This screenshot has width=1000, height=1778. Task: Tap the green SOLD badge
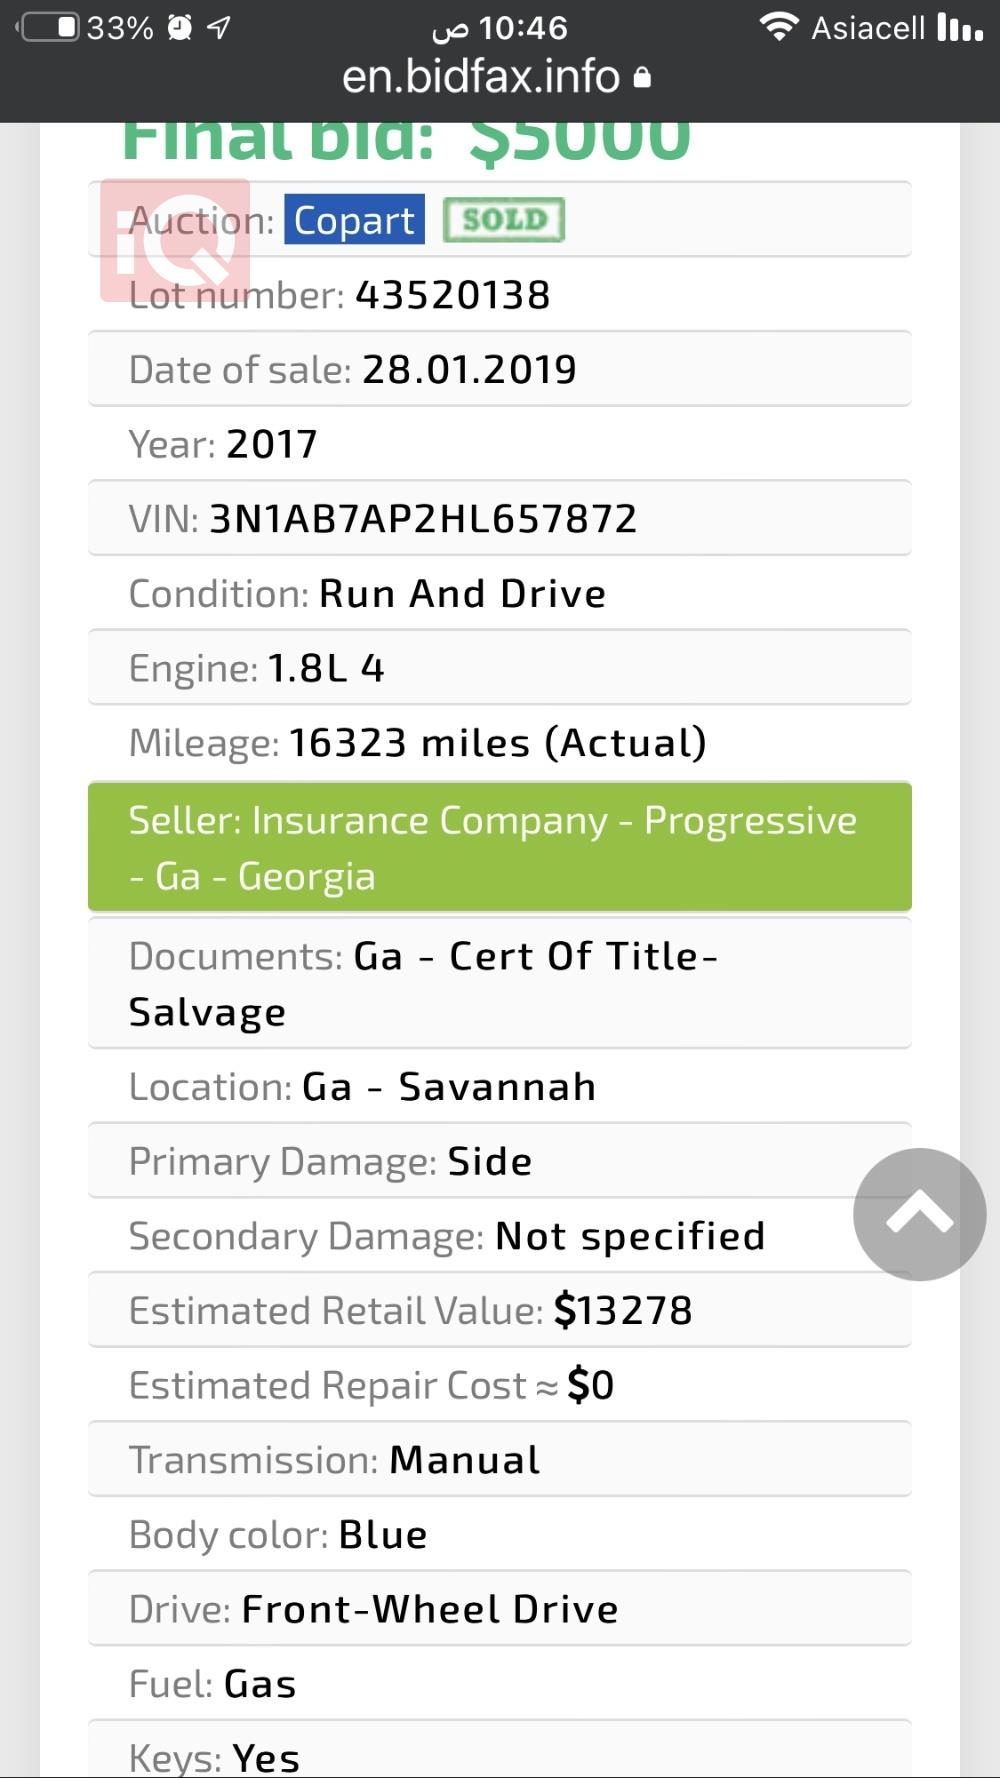tap(504, 220)
